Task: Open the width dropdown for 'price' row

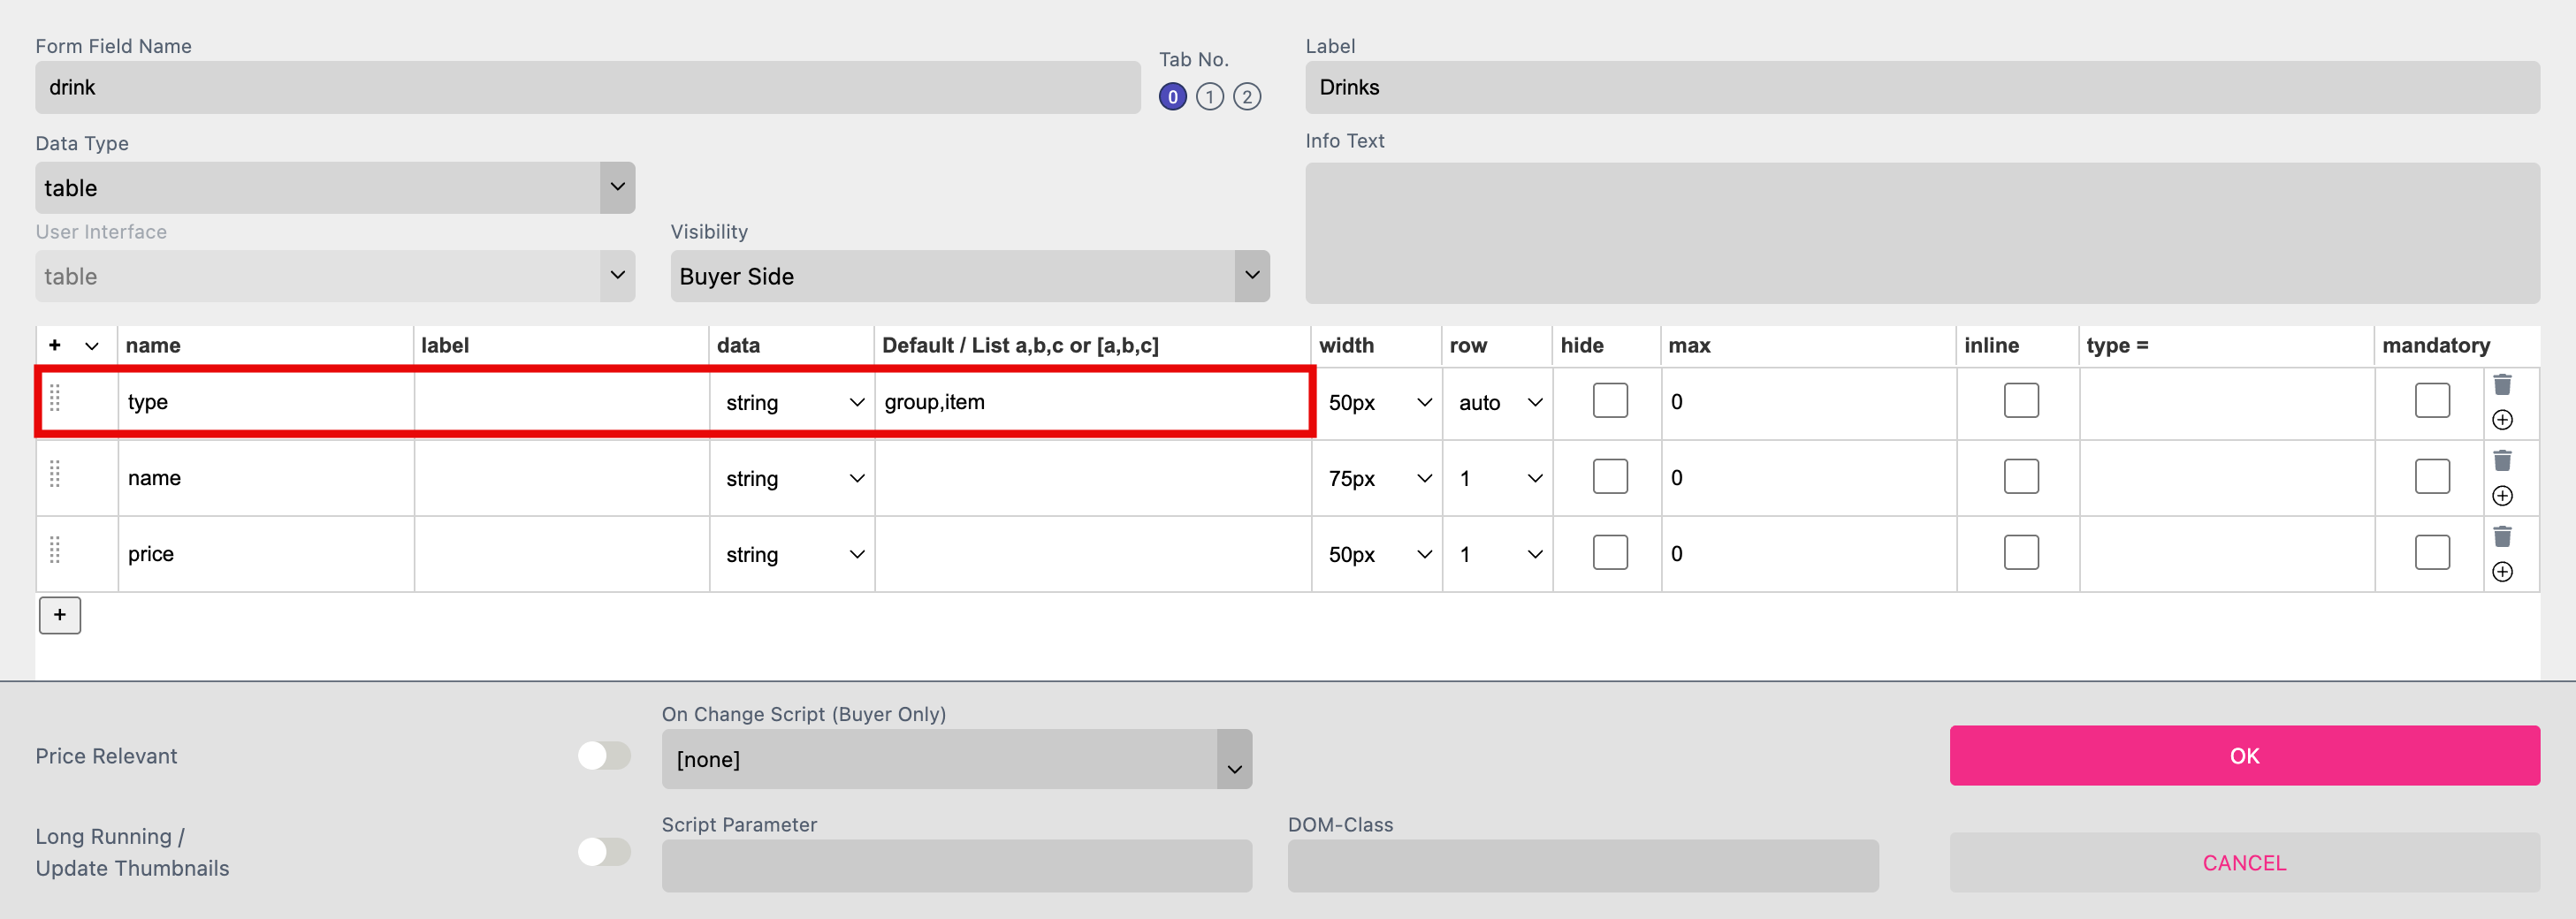Action: click(1379, 555)
